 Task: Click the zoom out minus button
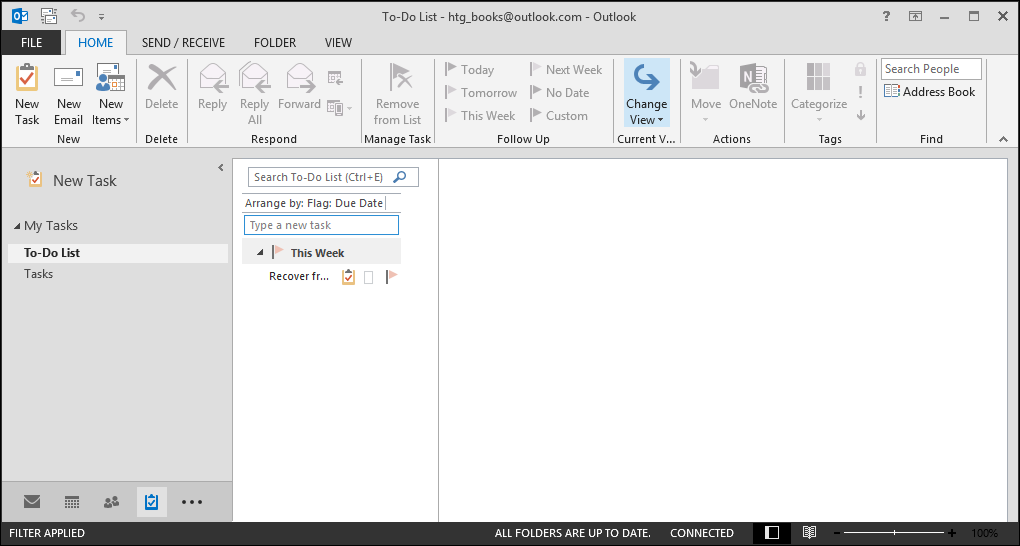(x=837, y=532)
